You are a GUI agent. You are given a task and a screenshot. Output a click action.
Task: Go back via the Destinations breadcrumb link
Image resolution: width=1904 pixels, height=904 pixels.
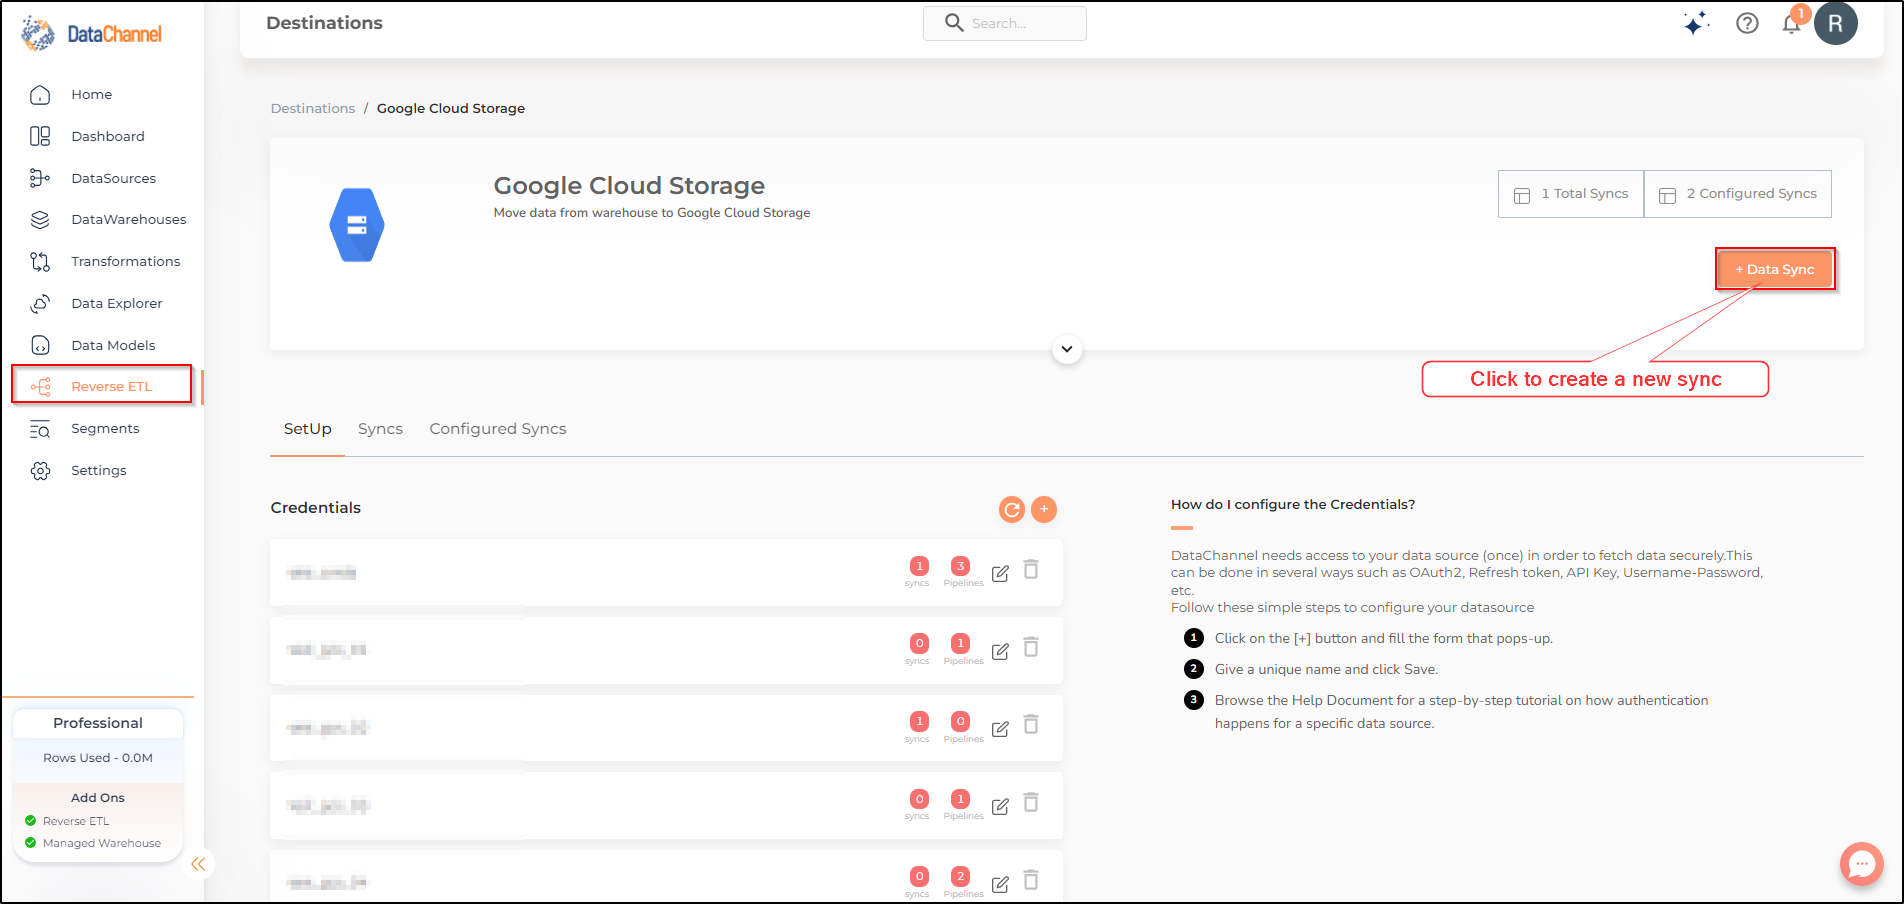(x=313, y=108)
